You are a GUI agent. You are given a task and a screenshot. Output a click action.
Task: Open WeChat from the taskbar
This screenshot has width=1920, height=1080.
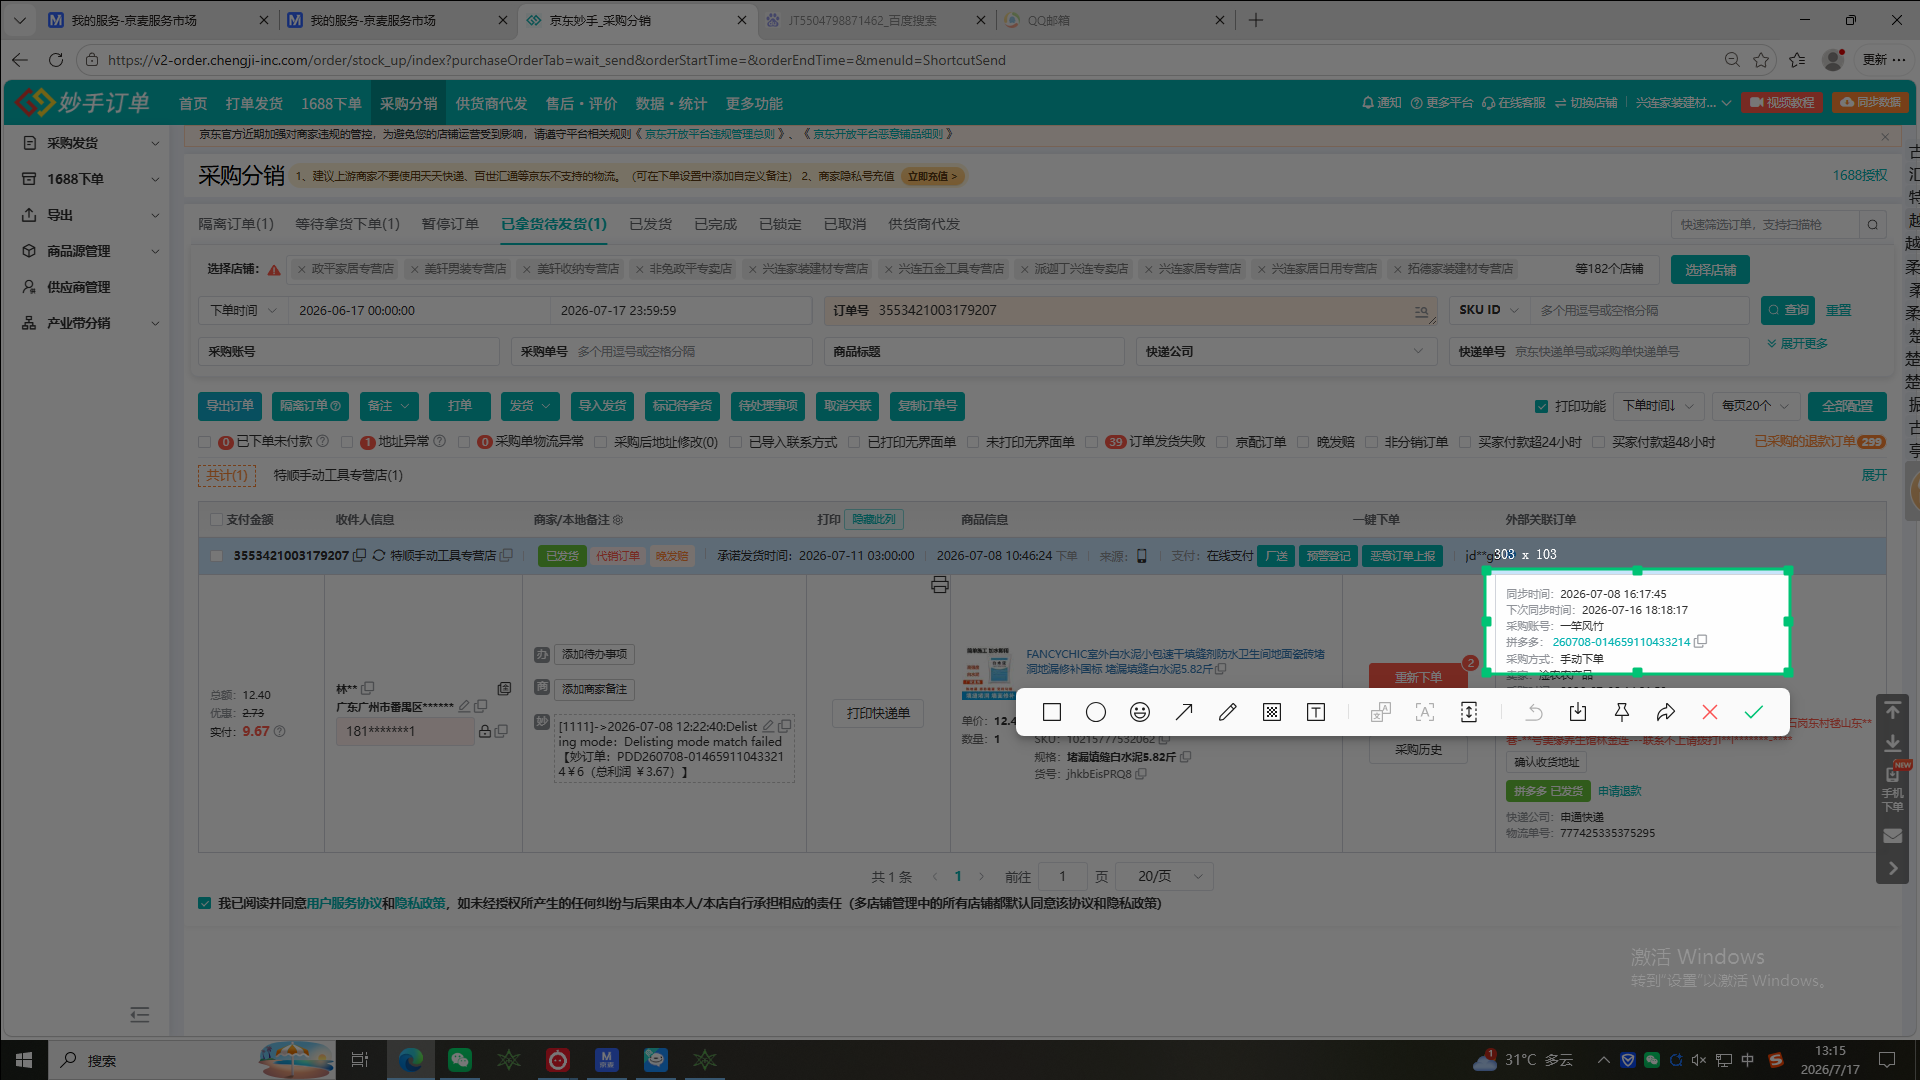tap(460, 1060)
